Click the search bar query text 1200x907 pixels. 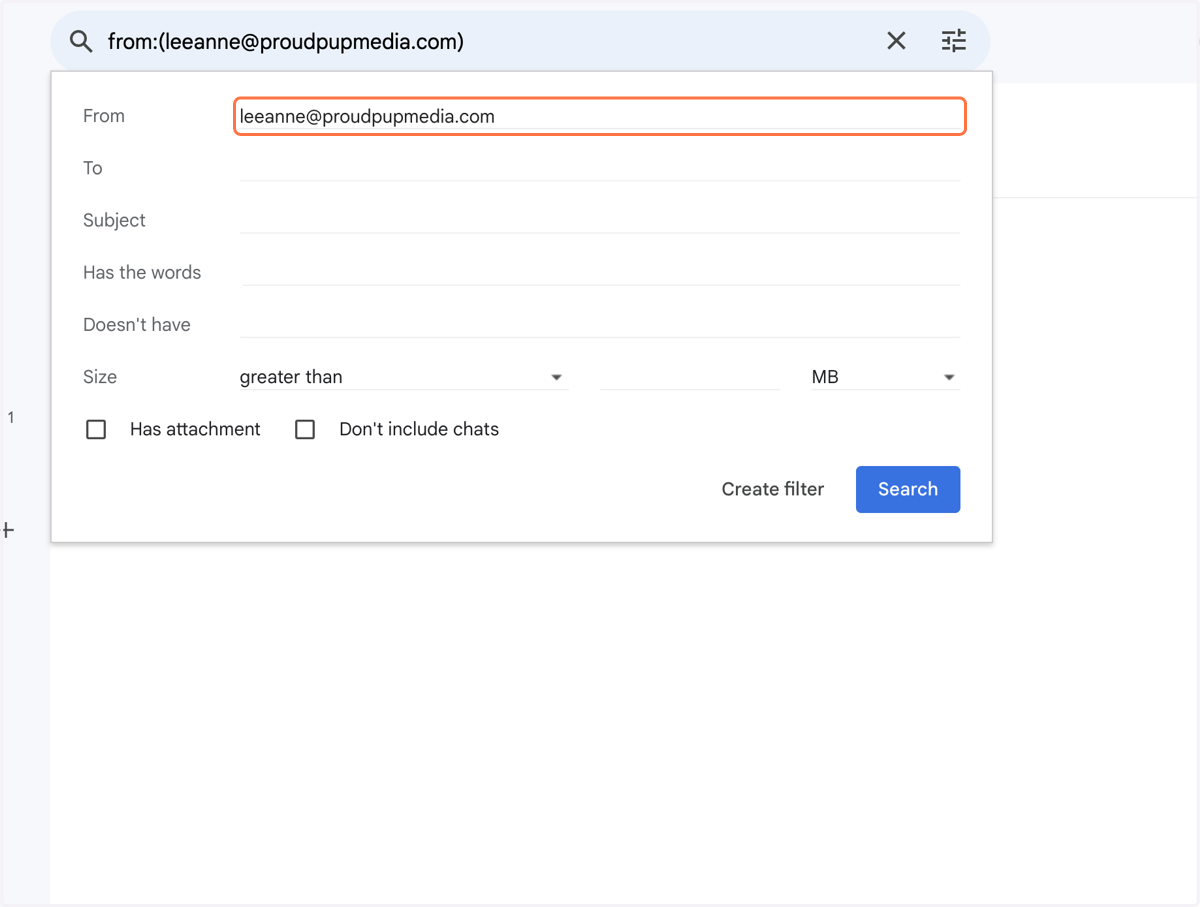286,41
